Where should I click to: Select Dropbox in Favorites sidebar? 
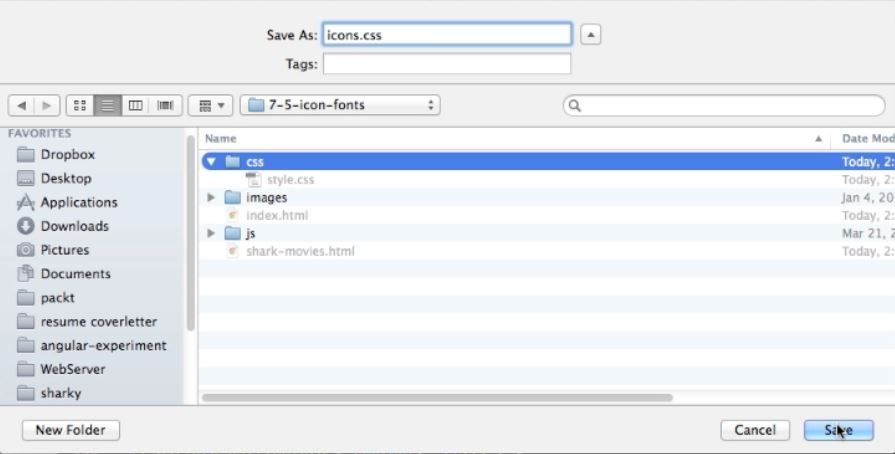point(67,155)
